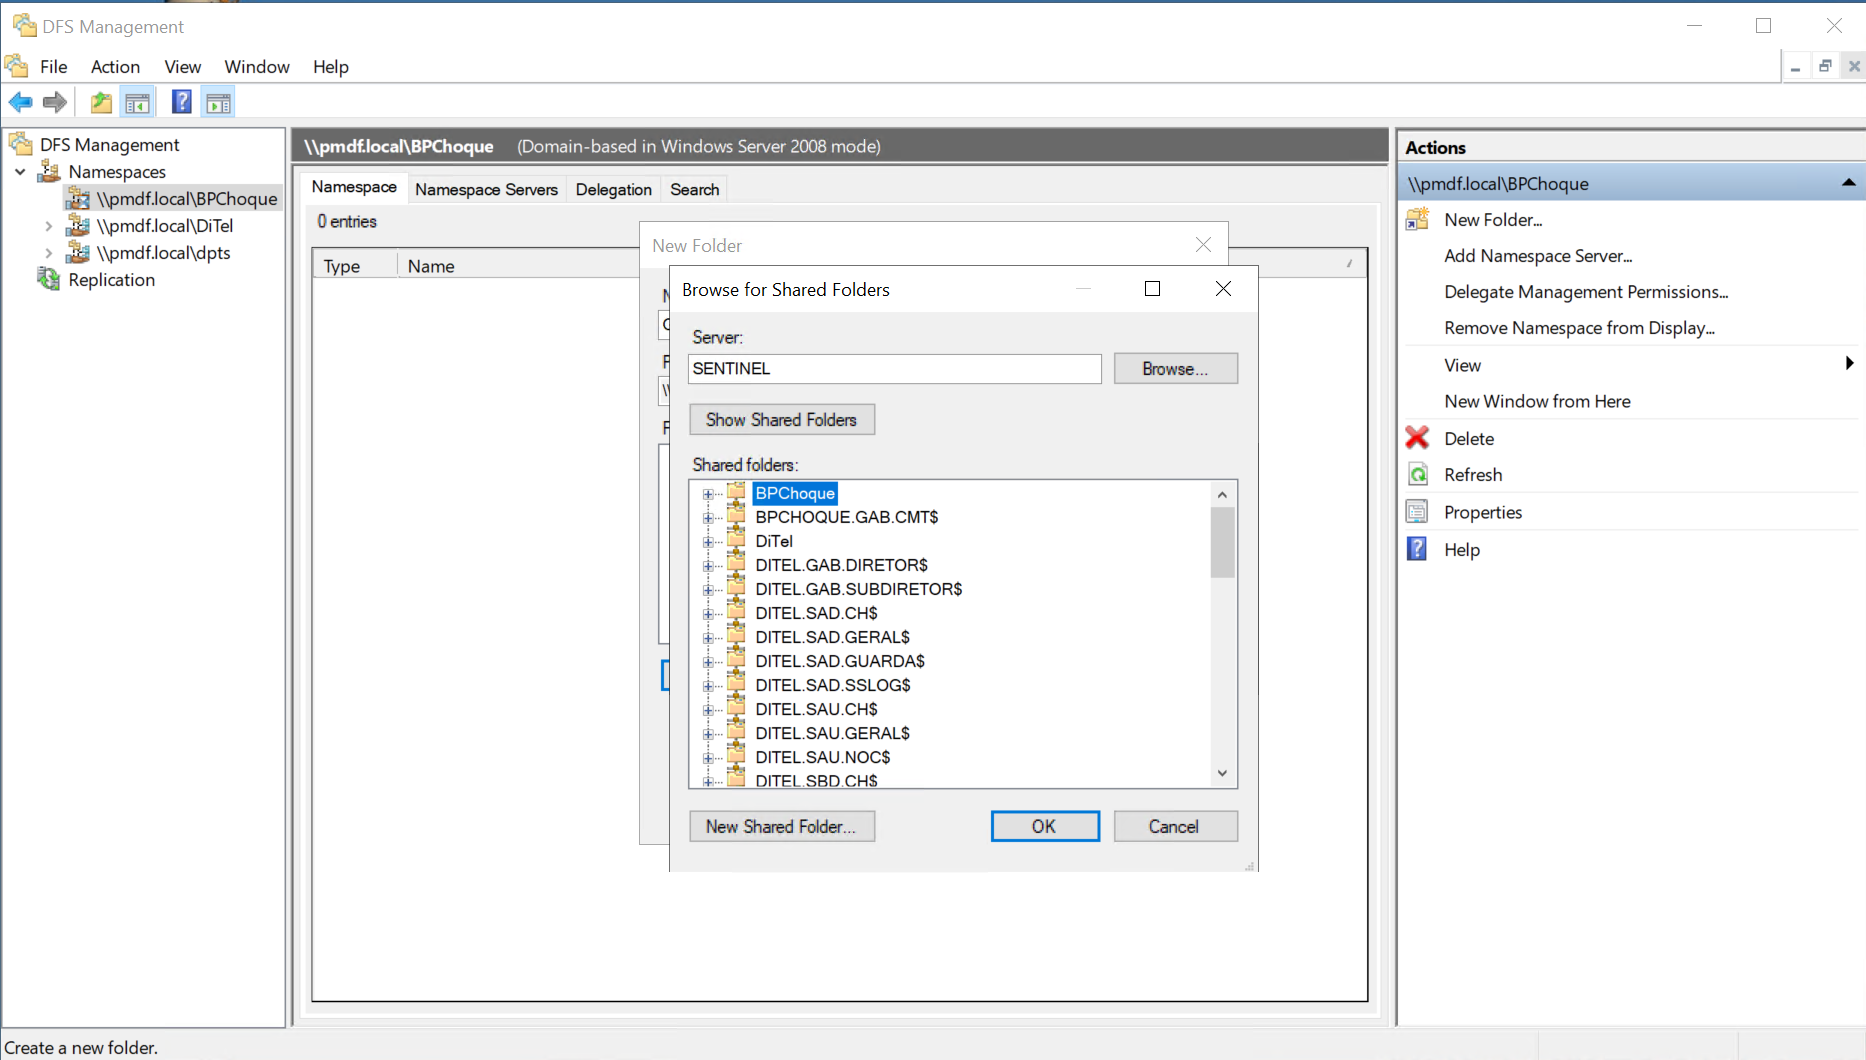The height and width of the screenshot is (1060, 1866).
Task: Click the blue Help toolbar icon
Action: [x=181, y=102]
